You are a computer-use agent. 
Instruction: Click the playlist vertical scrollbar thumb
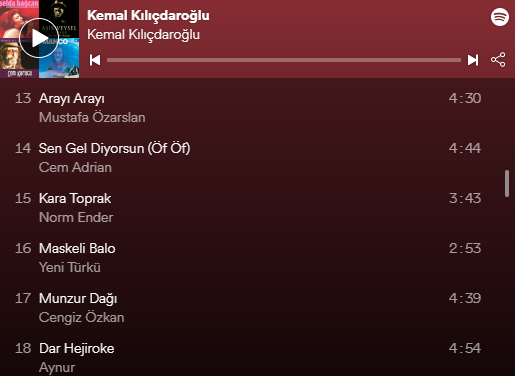[x=507, y=183]
